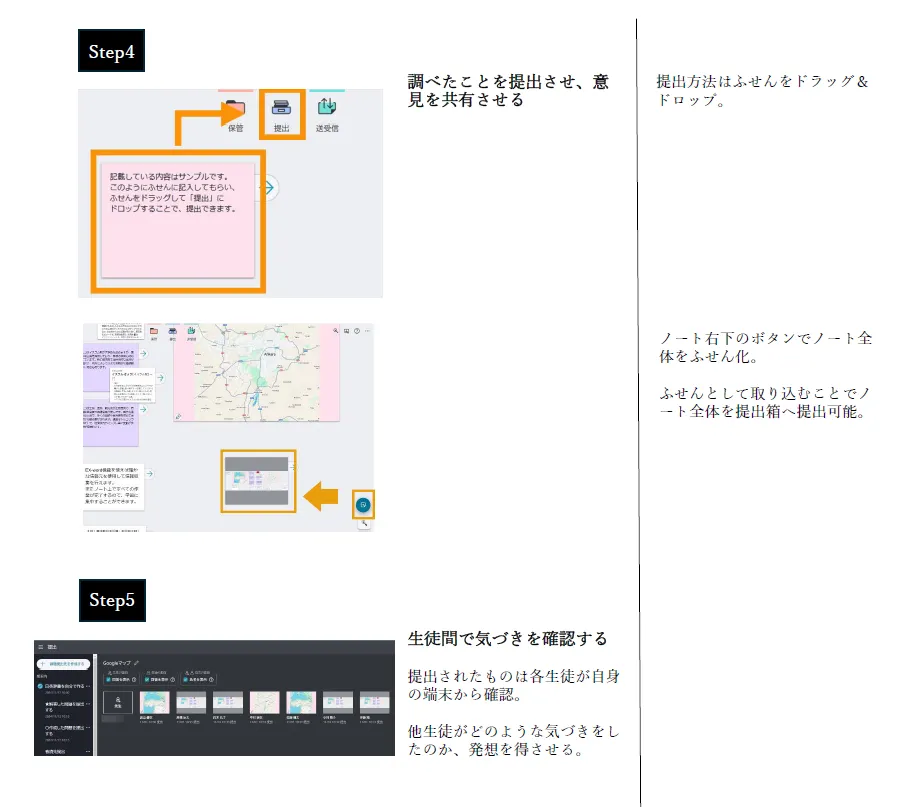The height and width of the screenshot is (807, 903).
Task: Open options for first submission box item
Action: 90,687
